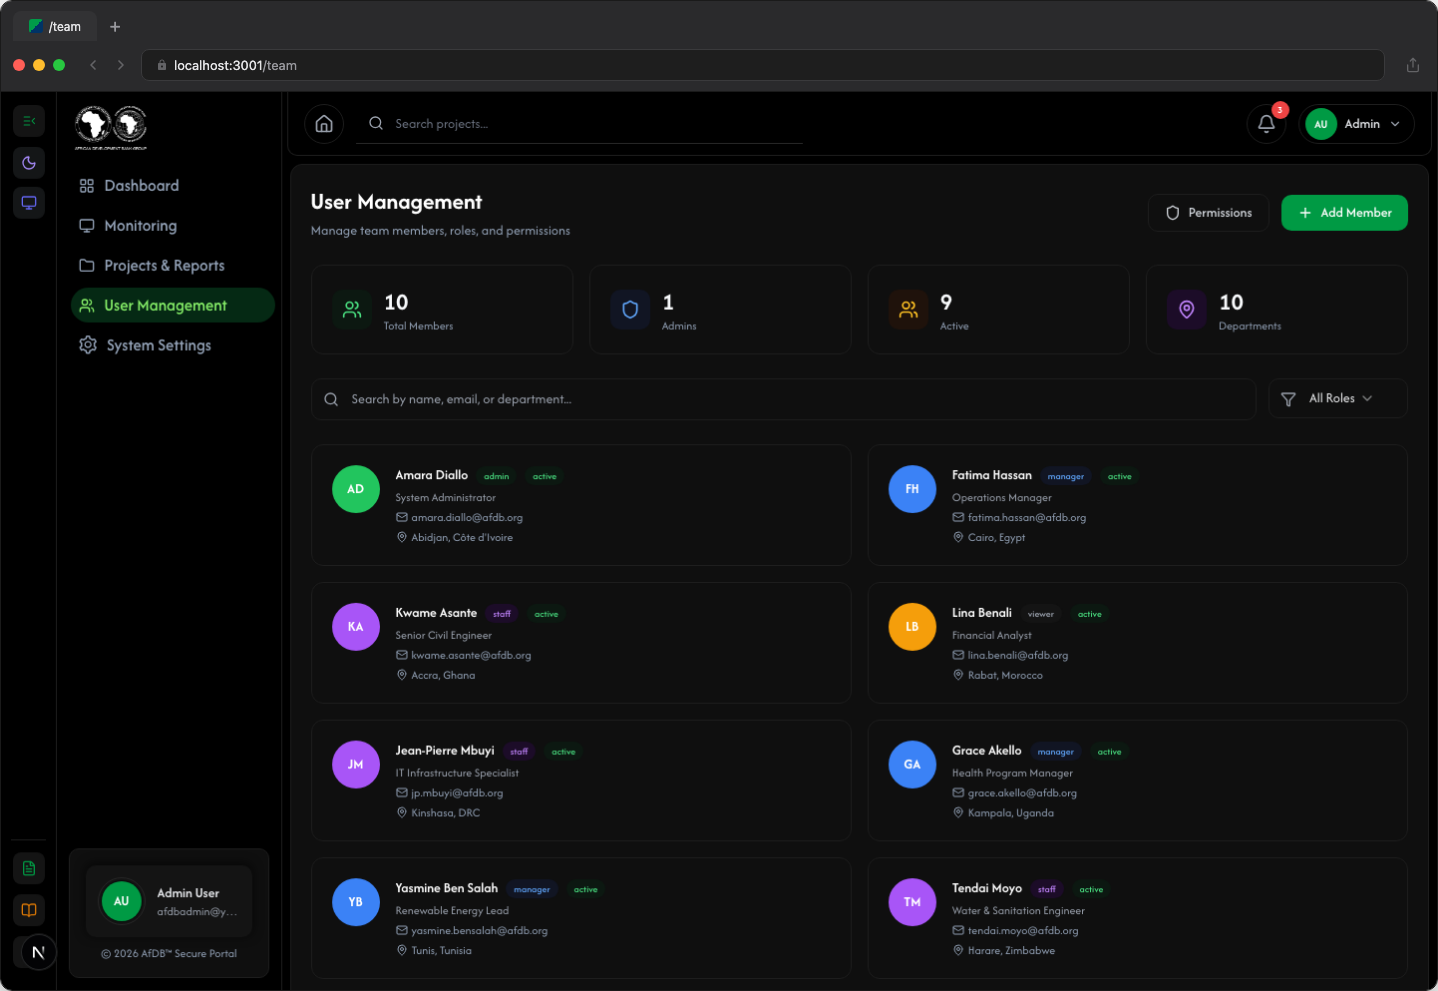The height and width of the screenshot is (991, 1438).
Task: Click the localhost:3001/team address bar
Action: 763,65
